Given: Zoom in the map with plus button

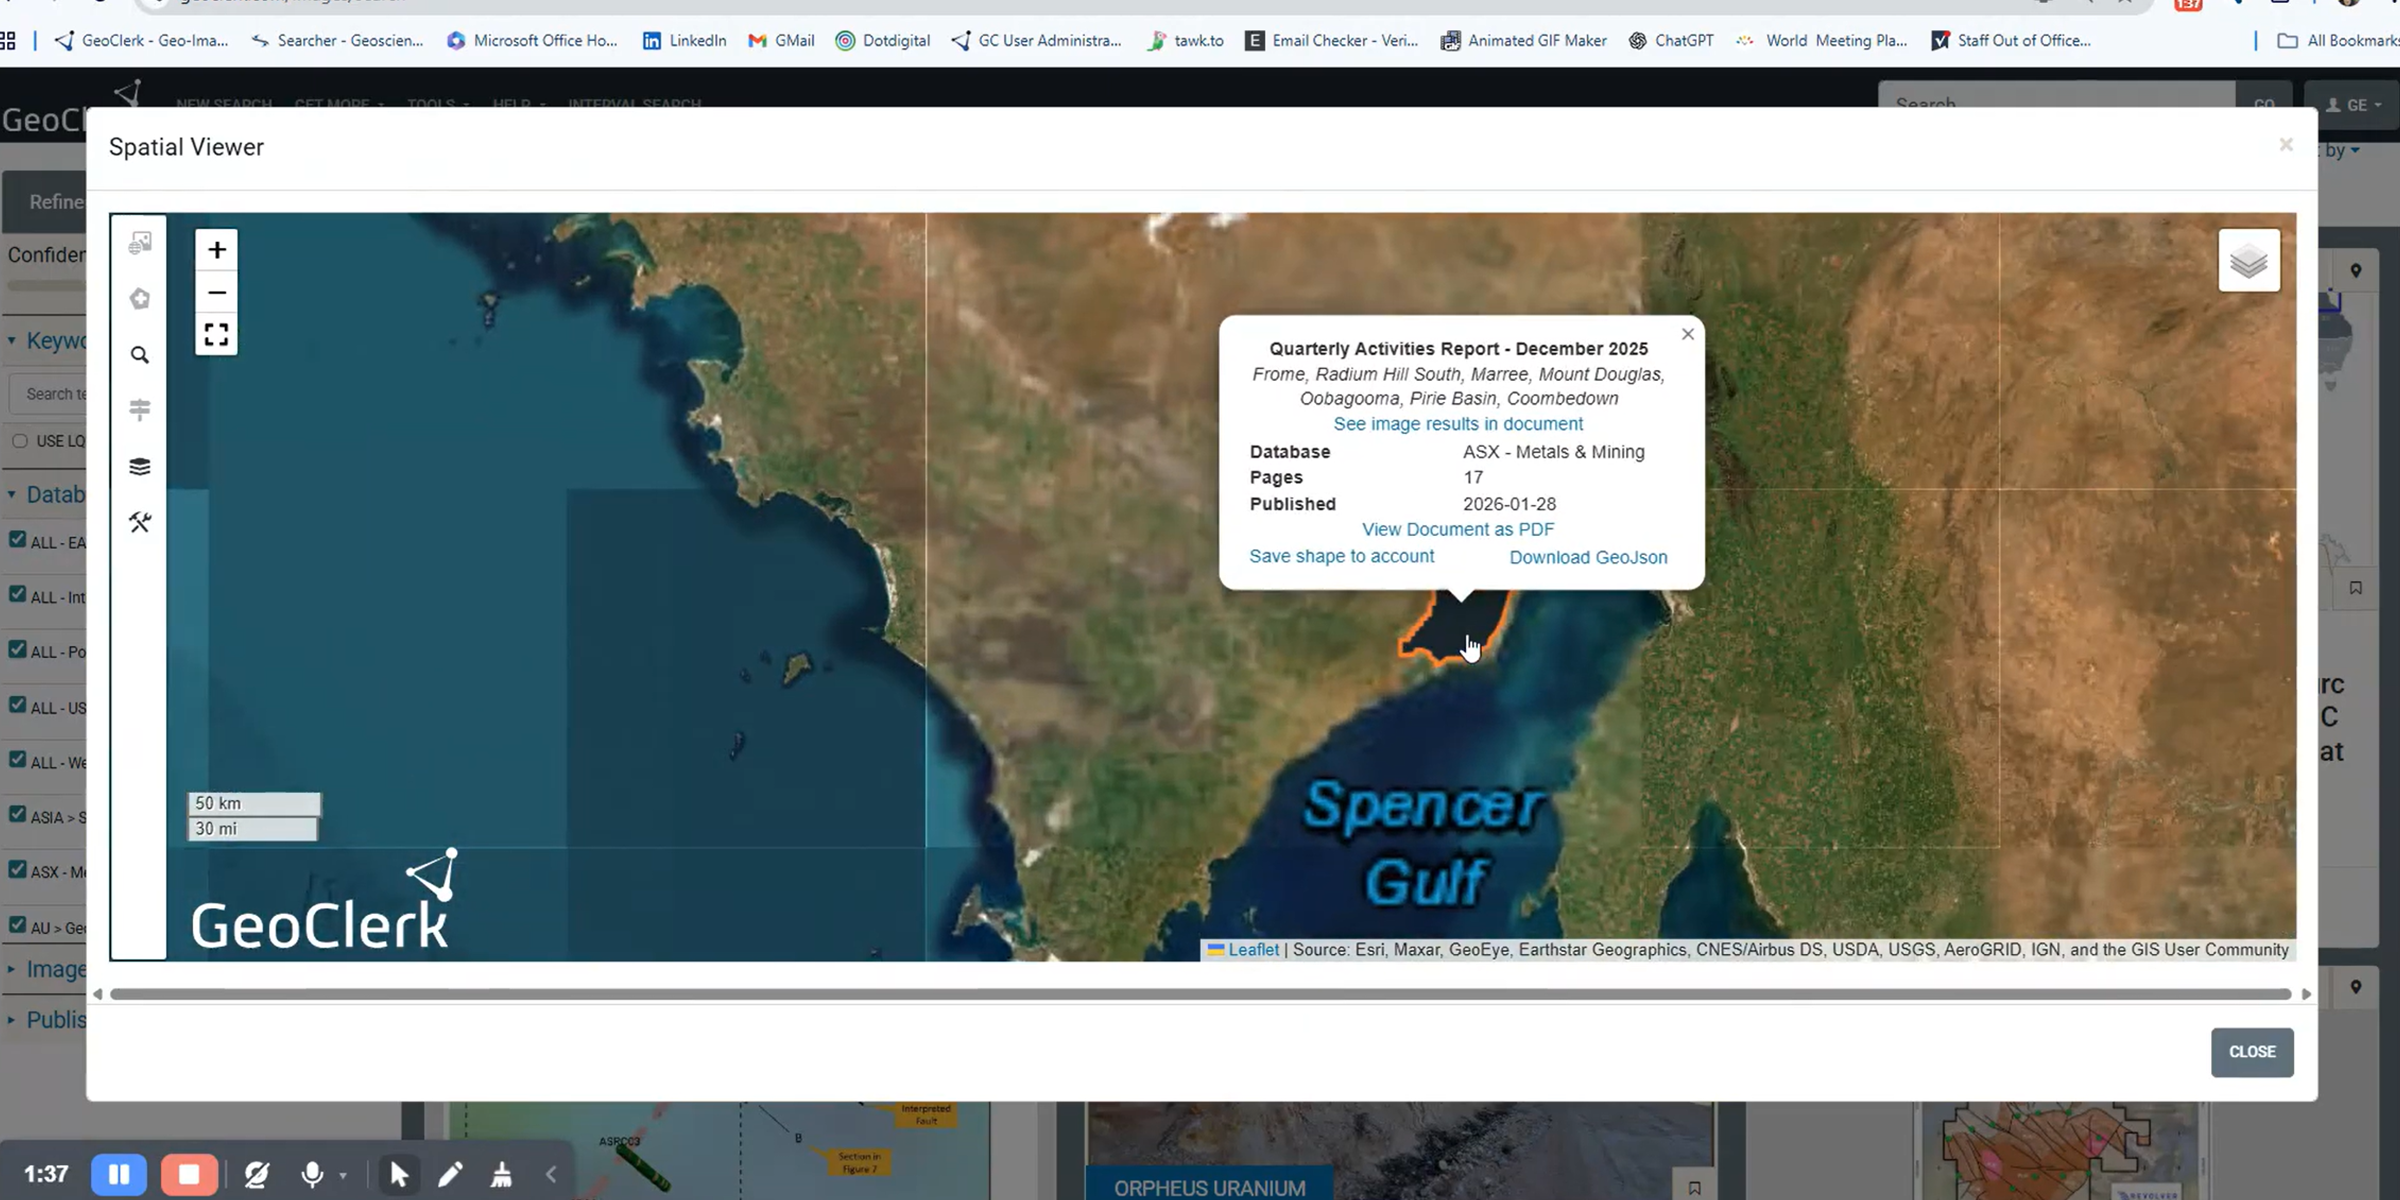Looking at the screenshot, I should (216, 250).
